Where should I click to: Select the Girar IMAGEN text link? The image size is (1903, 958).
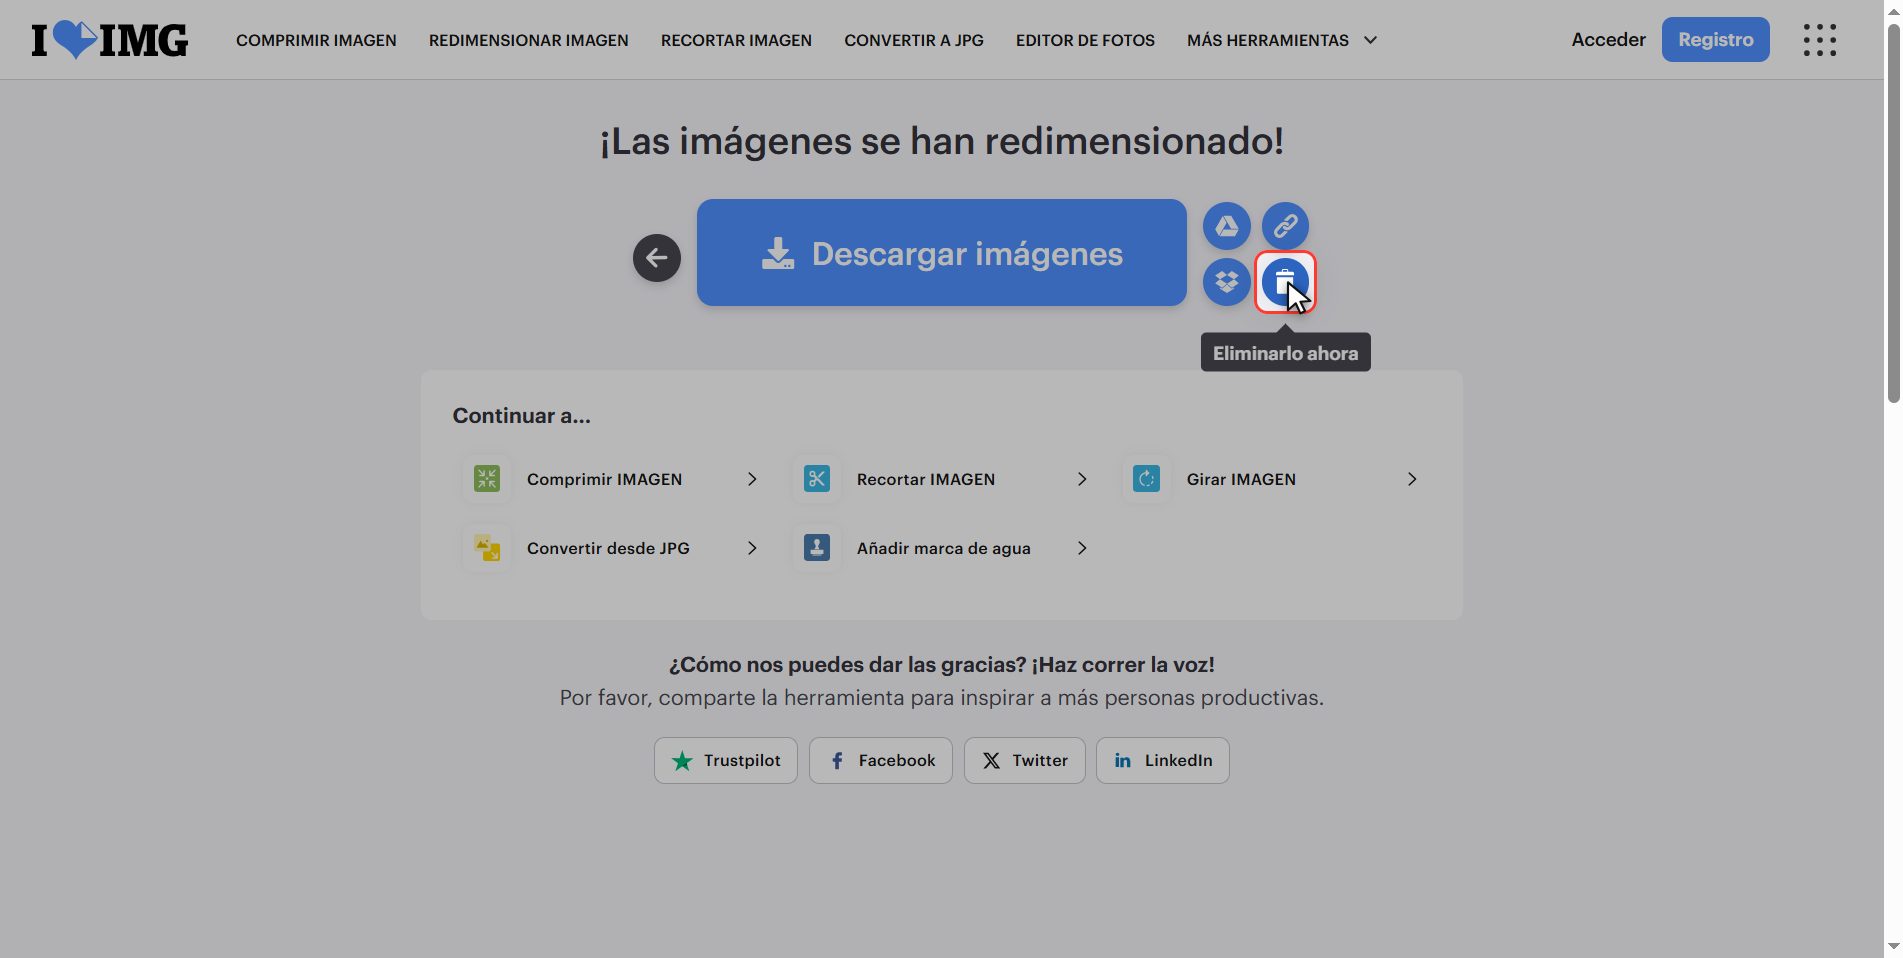[1241, 479]
